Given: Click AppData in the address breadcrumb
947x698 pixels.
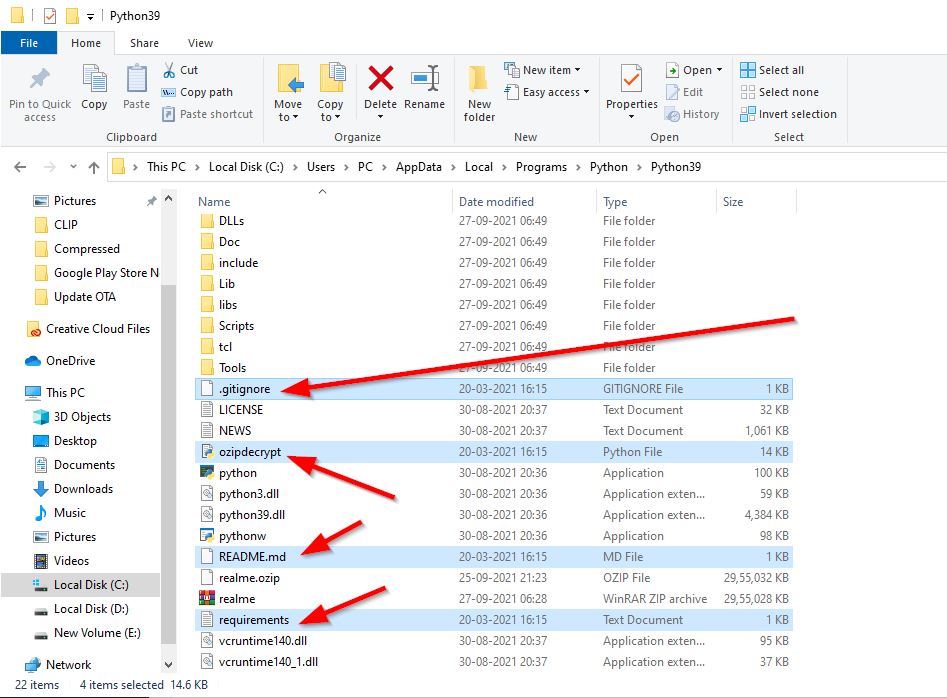Looking at the screenshot, I should pyautogui.click(x=419, y=167).
